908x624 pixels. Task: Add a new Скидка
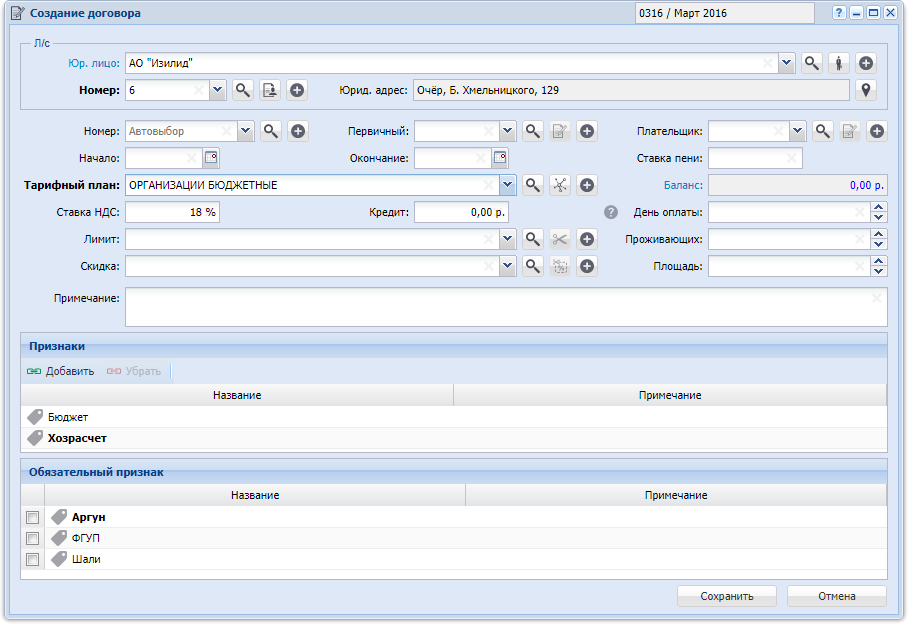pyautogui.click(x=587, y=266)
